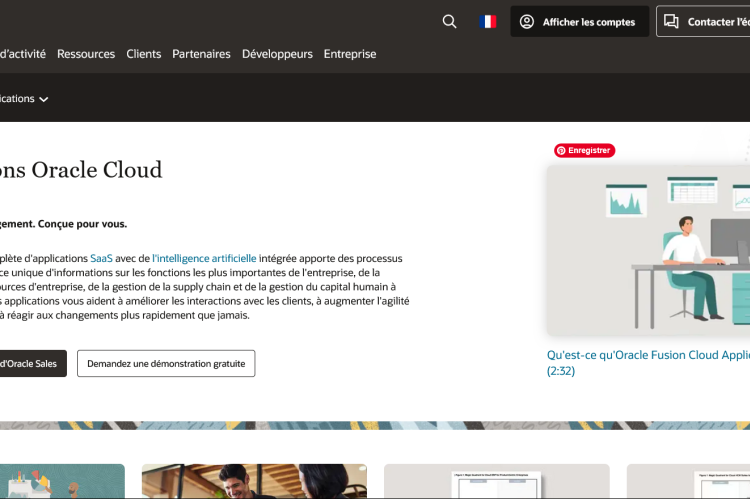Open the teal illustrated card at the bottom
The height and width of the screenshot is (499, 750).
[60, 481]
